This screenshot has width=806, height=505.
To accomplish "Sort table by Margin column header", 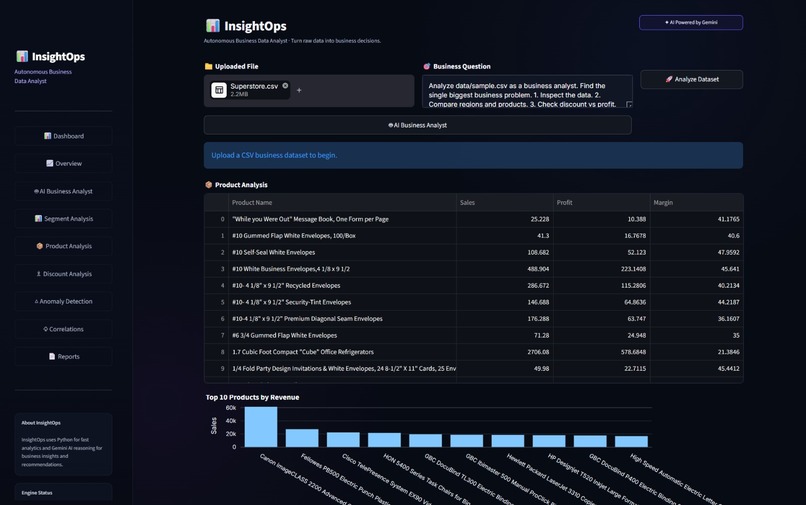I will [x=697, y=203].
